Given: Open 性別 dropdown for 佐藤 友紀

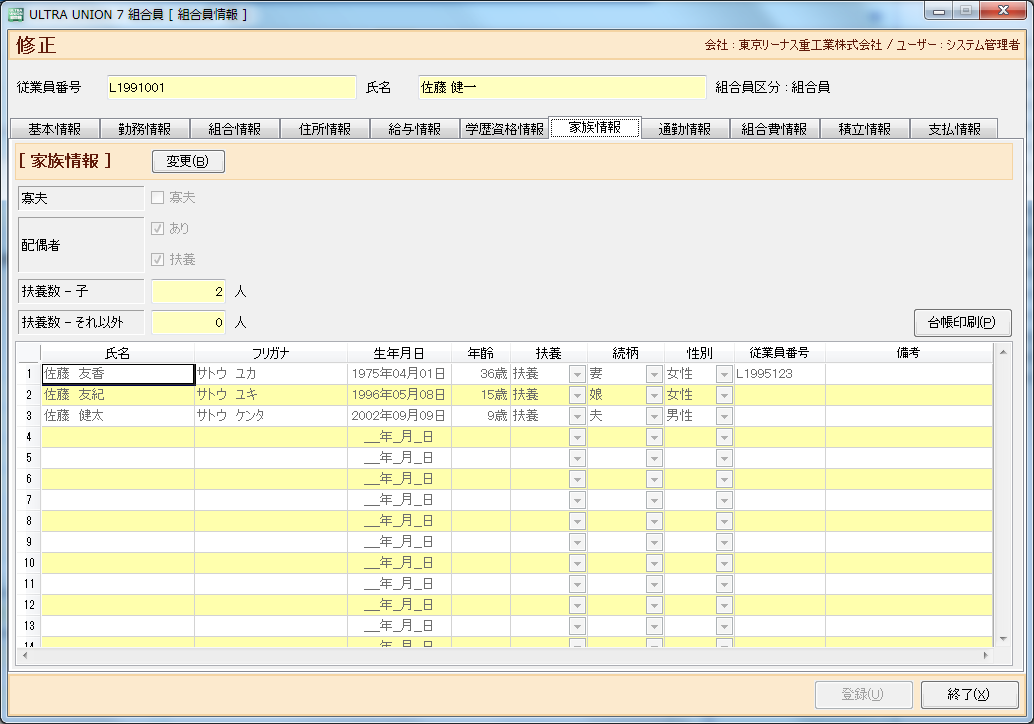Looking at the screenshot, I should [724, 395].
